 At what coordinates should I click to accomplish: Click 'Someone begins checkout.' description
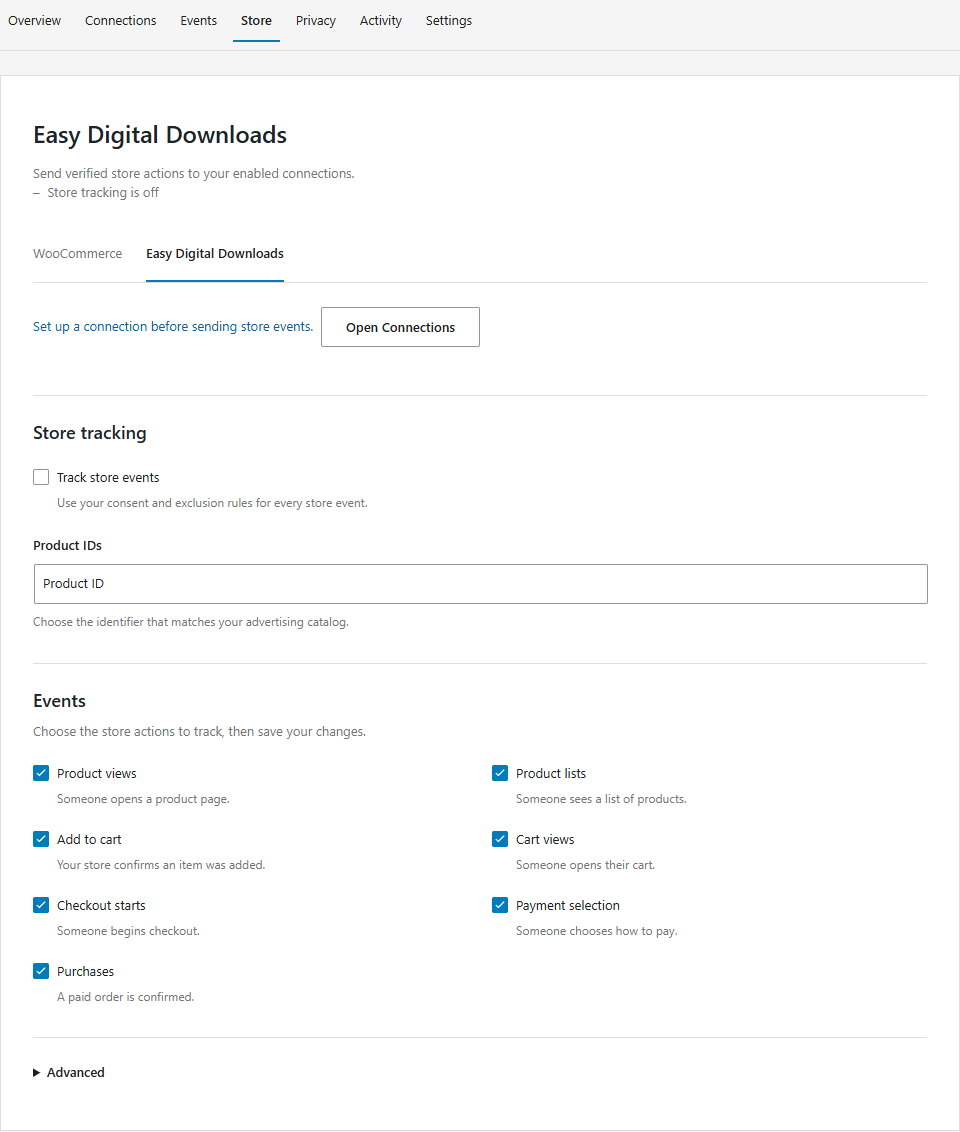tap(128, 931)
